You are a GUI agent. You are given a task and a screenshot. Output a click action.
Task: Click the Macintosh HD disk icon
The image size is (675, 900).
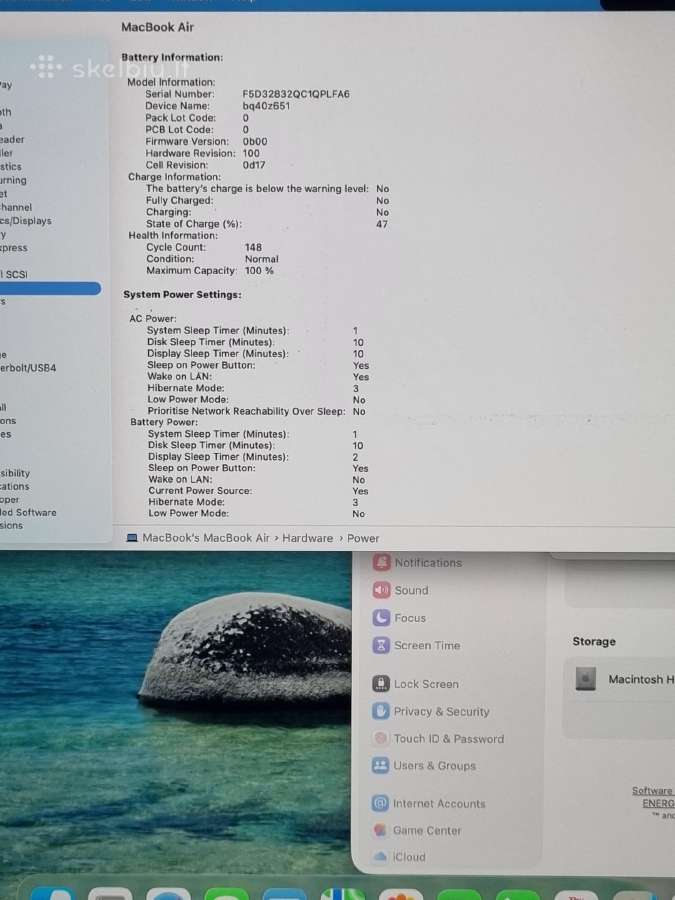(x=585, y=679)
